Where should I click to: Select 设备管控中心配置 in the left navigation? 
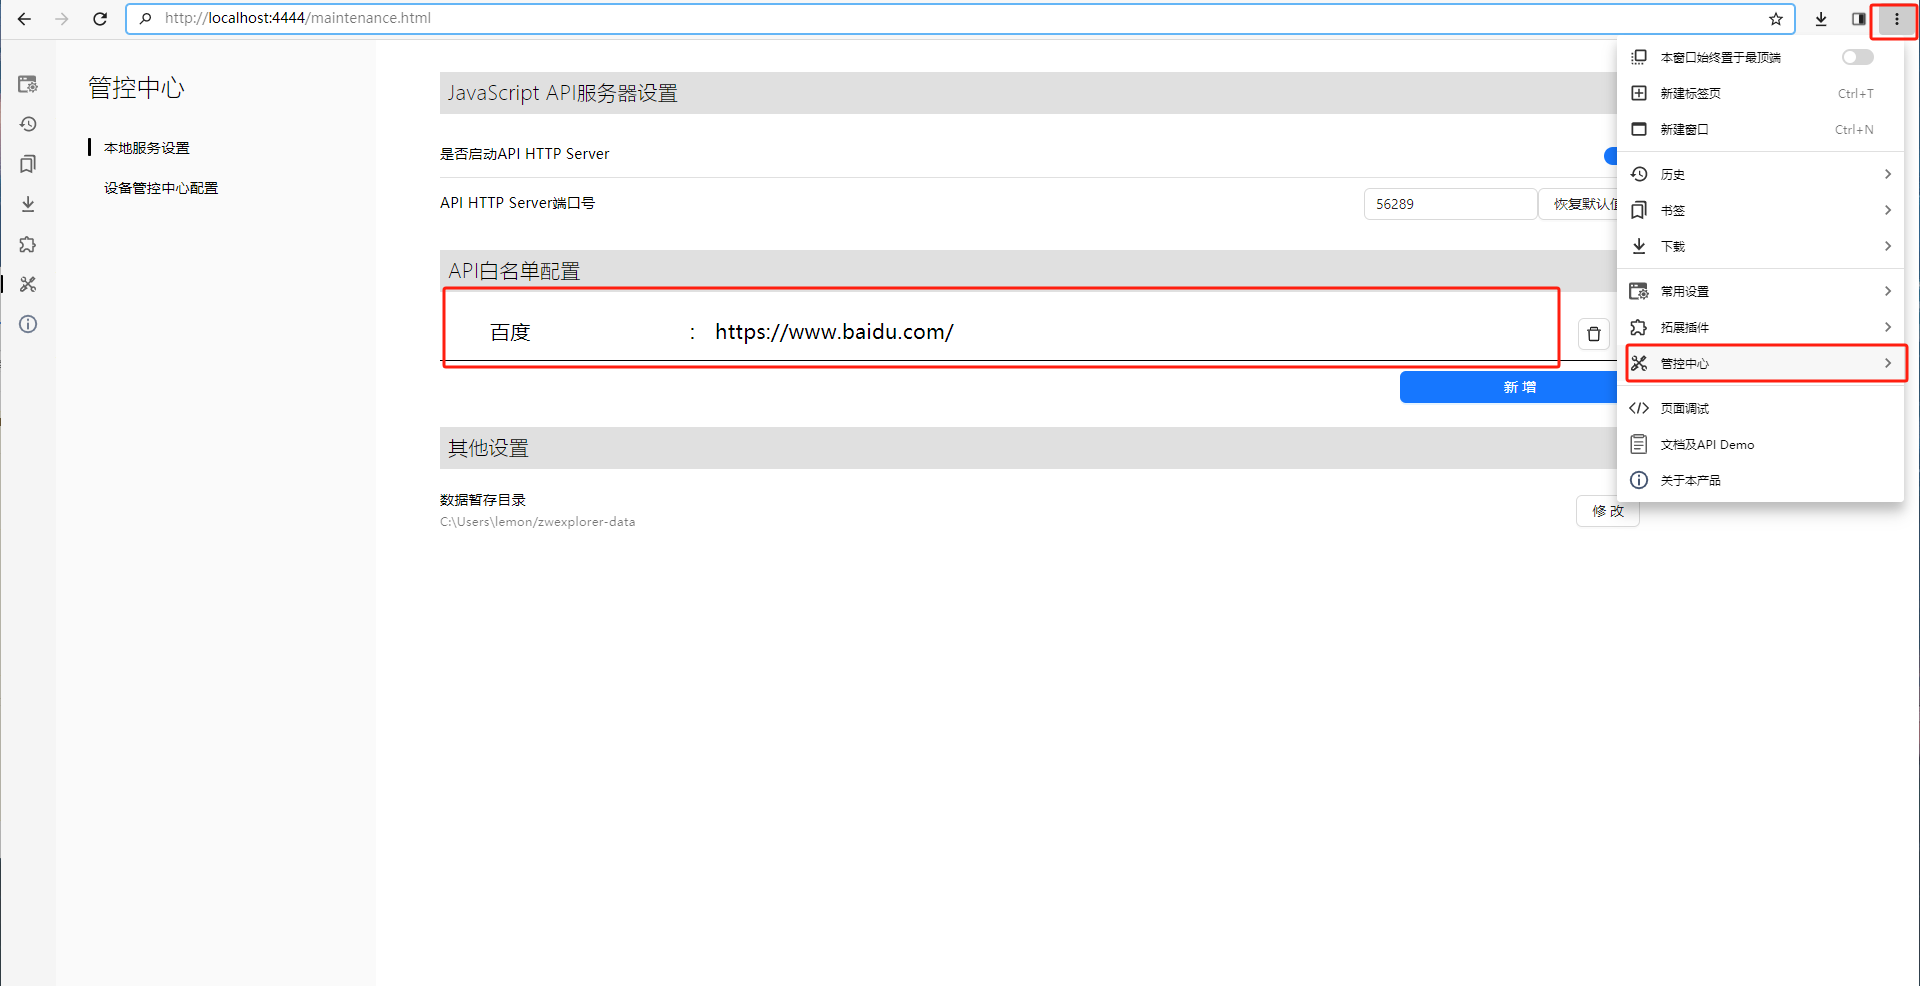[161, 188]
